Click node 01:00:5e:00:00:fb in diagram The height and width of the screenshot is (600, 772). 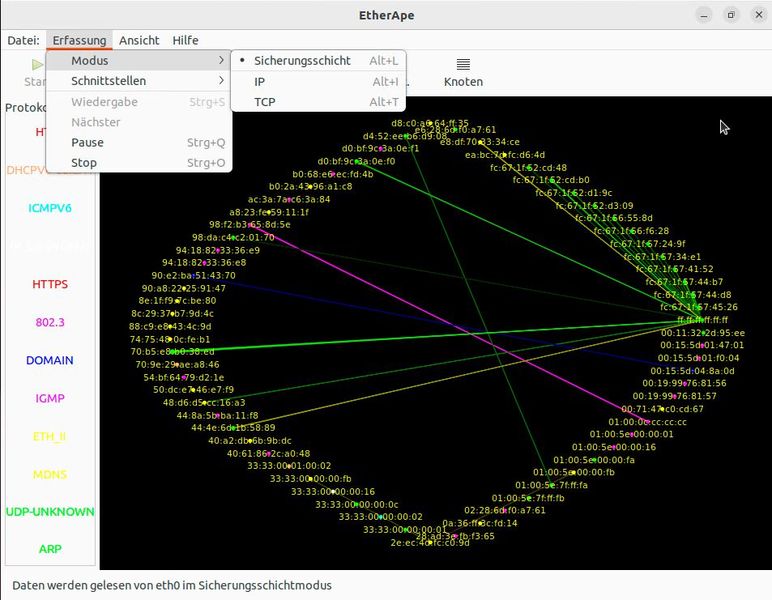[x=574, y=472]
